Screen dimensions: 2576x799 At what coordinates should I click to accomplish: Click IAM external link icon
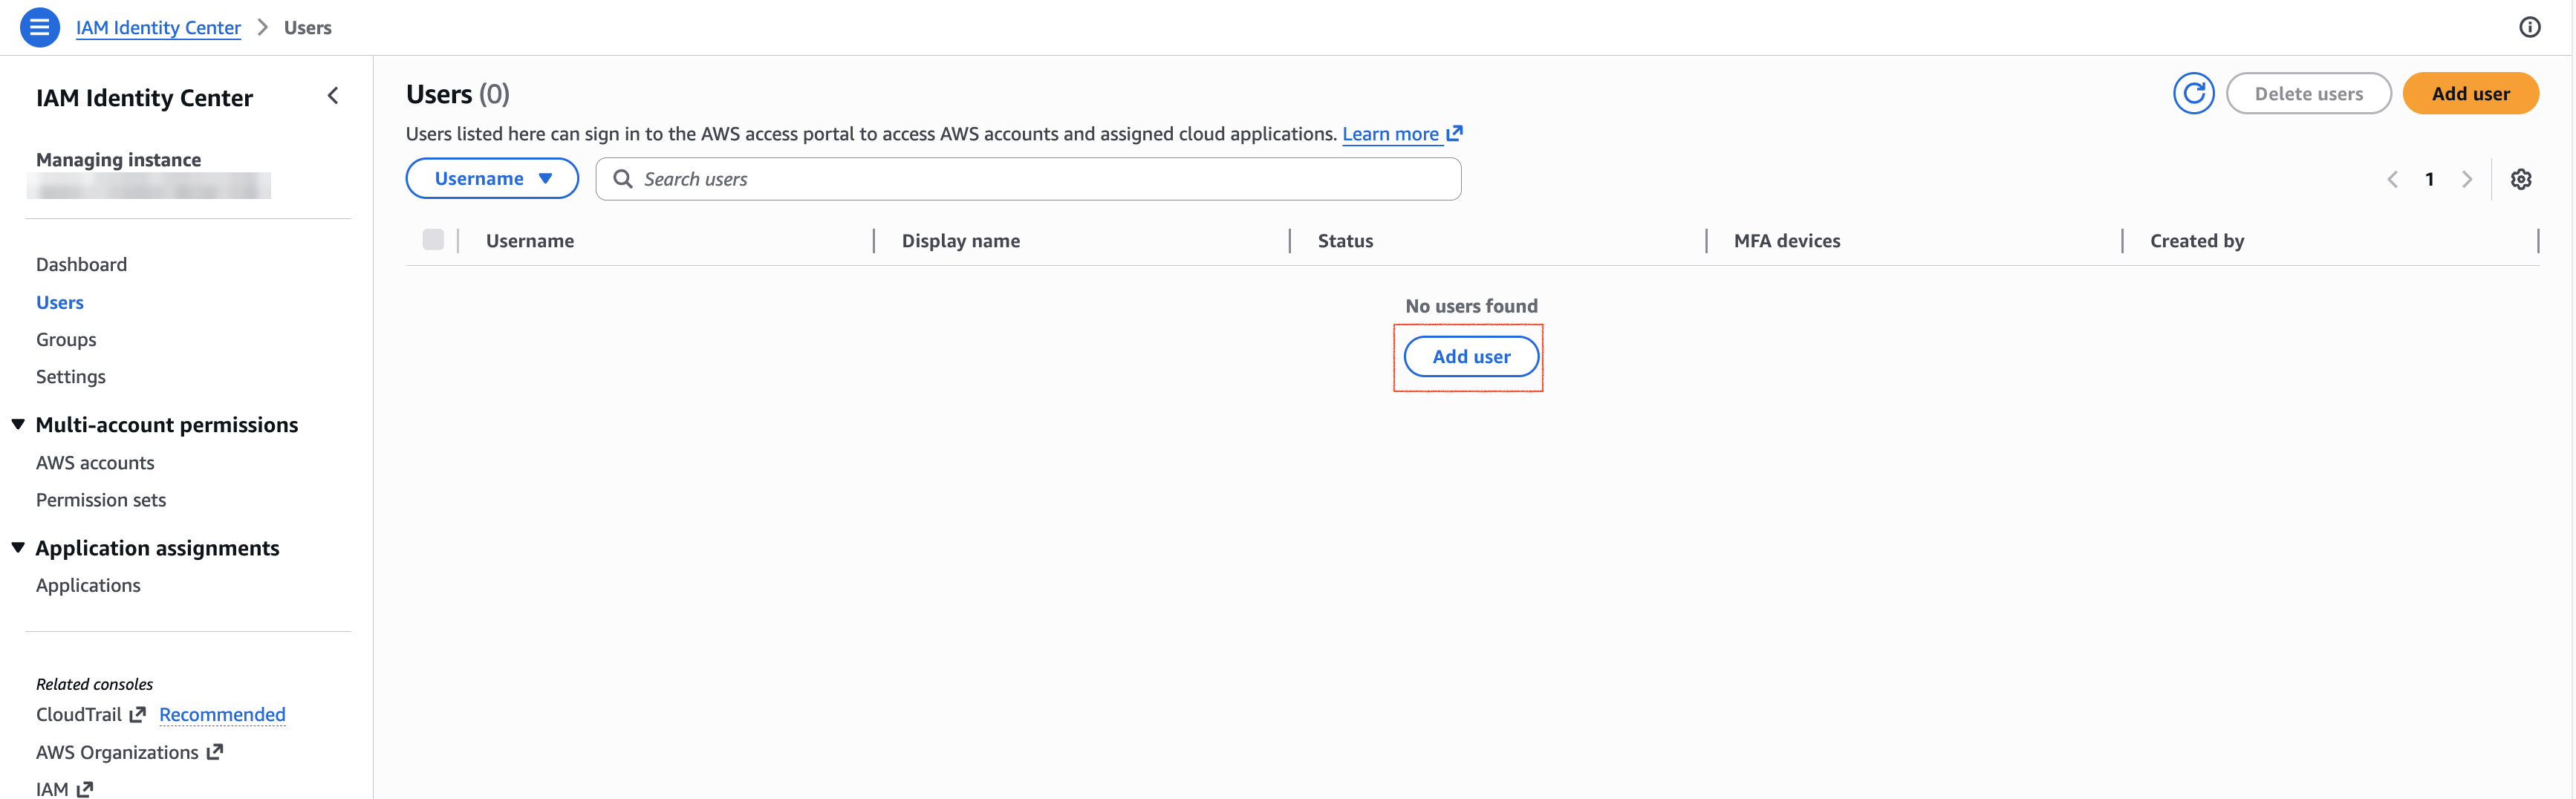click(x=85, y=789)
